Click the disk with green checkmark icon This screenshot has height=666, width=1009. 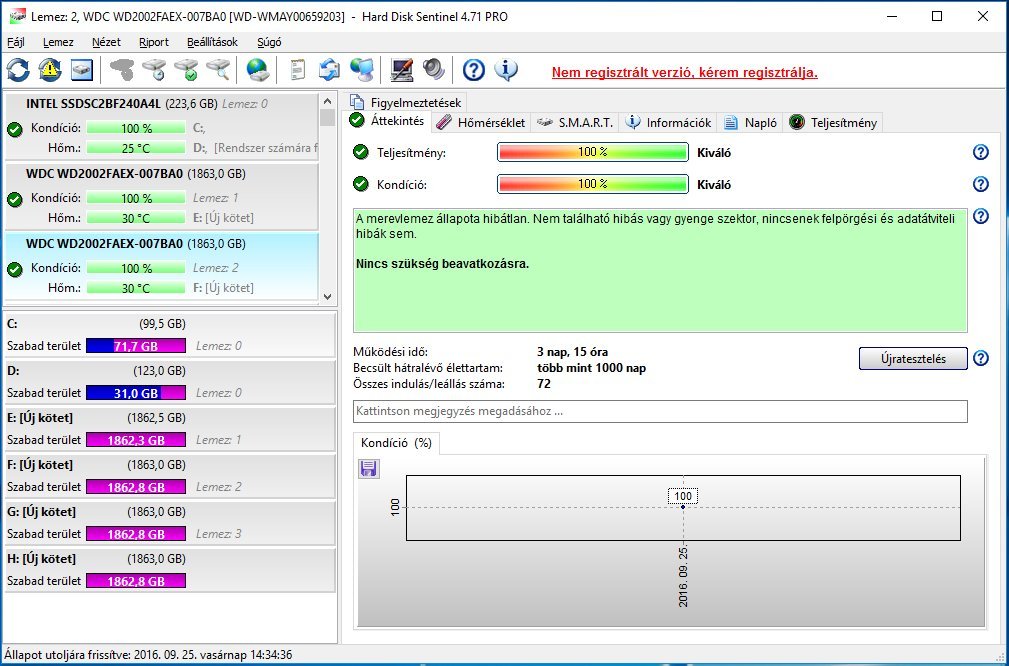point(187,69)
